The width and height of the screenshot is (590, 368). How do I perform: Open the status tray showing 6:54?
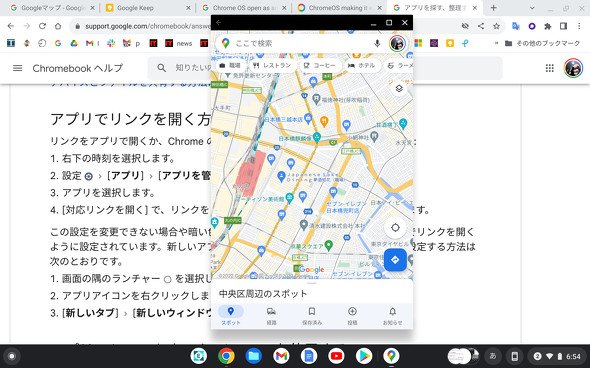[x=558, y=356]
